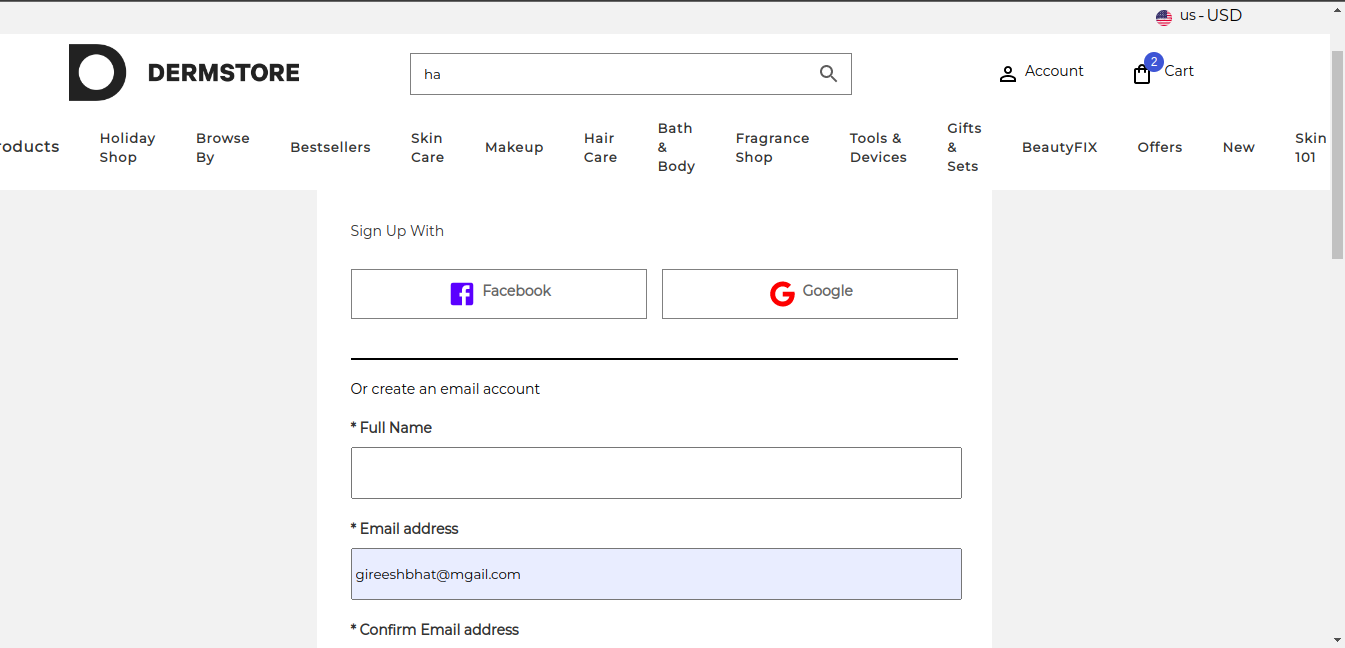This screenshot has width=1345, height=648.
Task: Click the US flag icon
Action: coord(1164,17)
